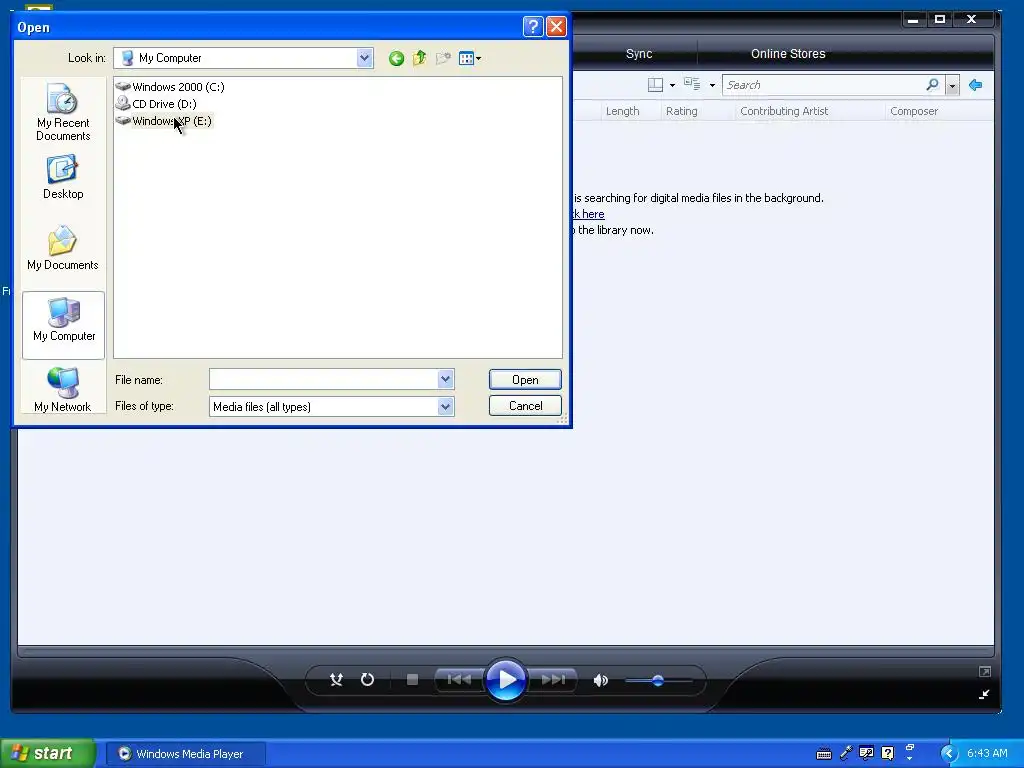Image resolution: width=1024 pixels, height=768 pixels.
Task: Switch to the Sync tab
Action: click(x=639, y=54)
